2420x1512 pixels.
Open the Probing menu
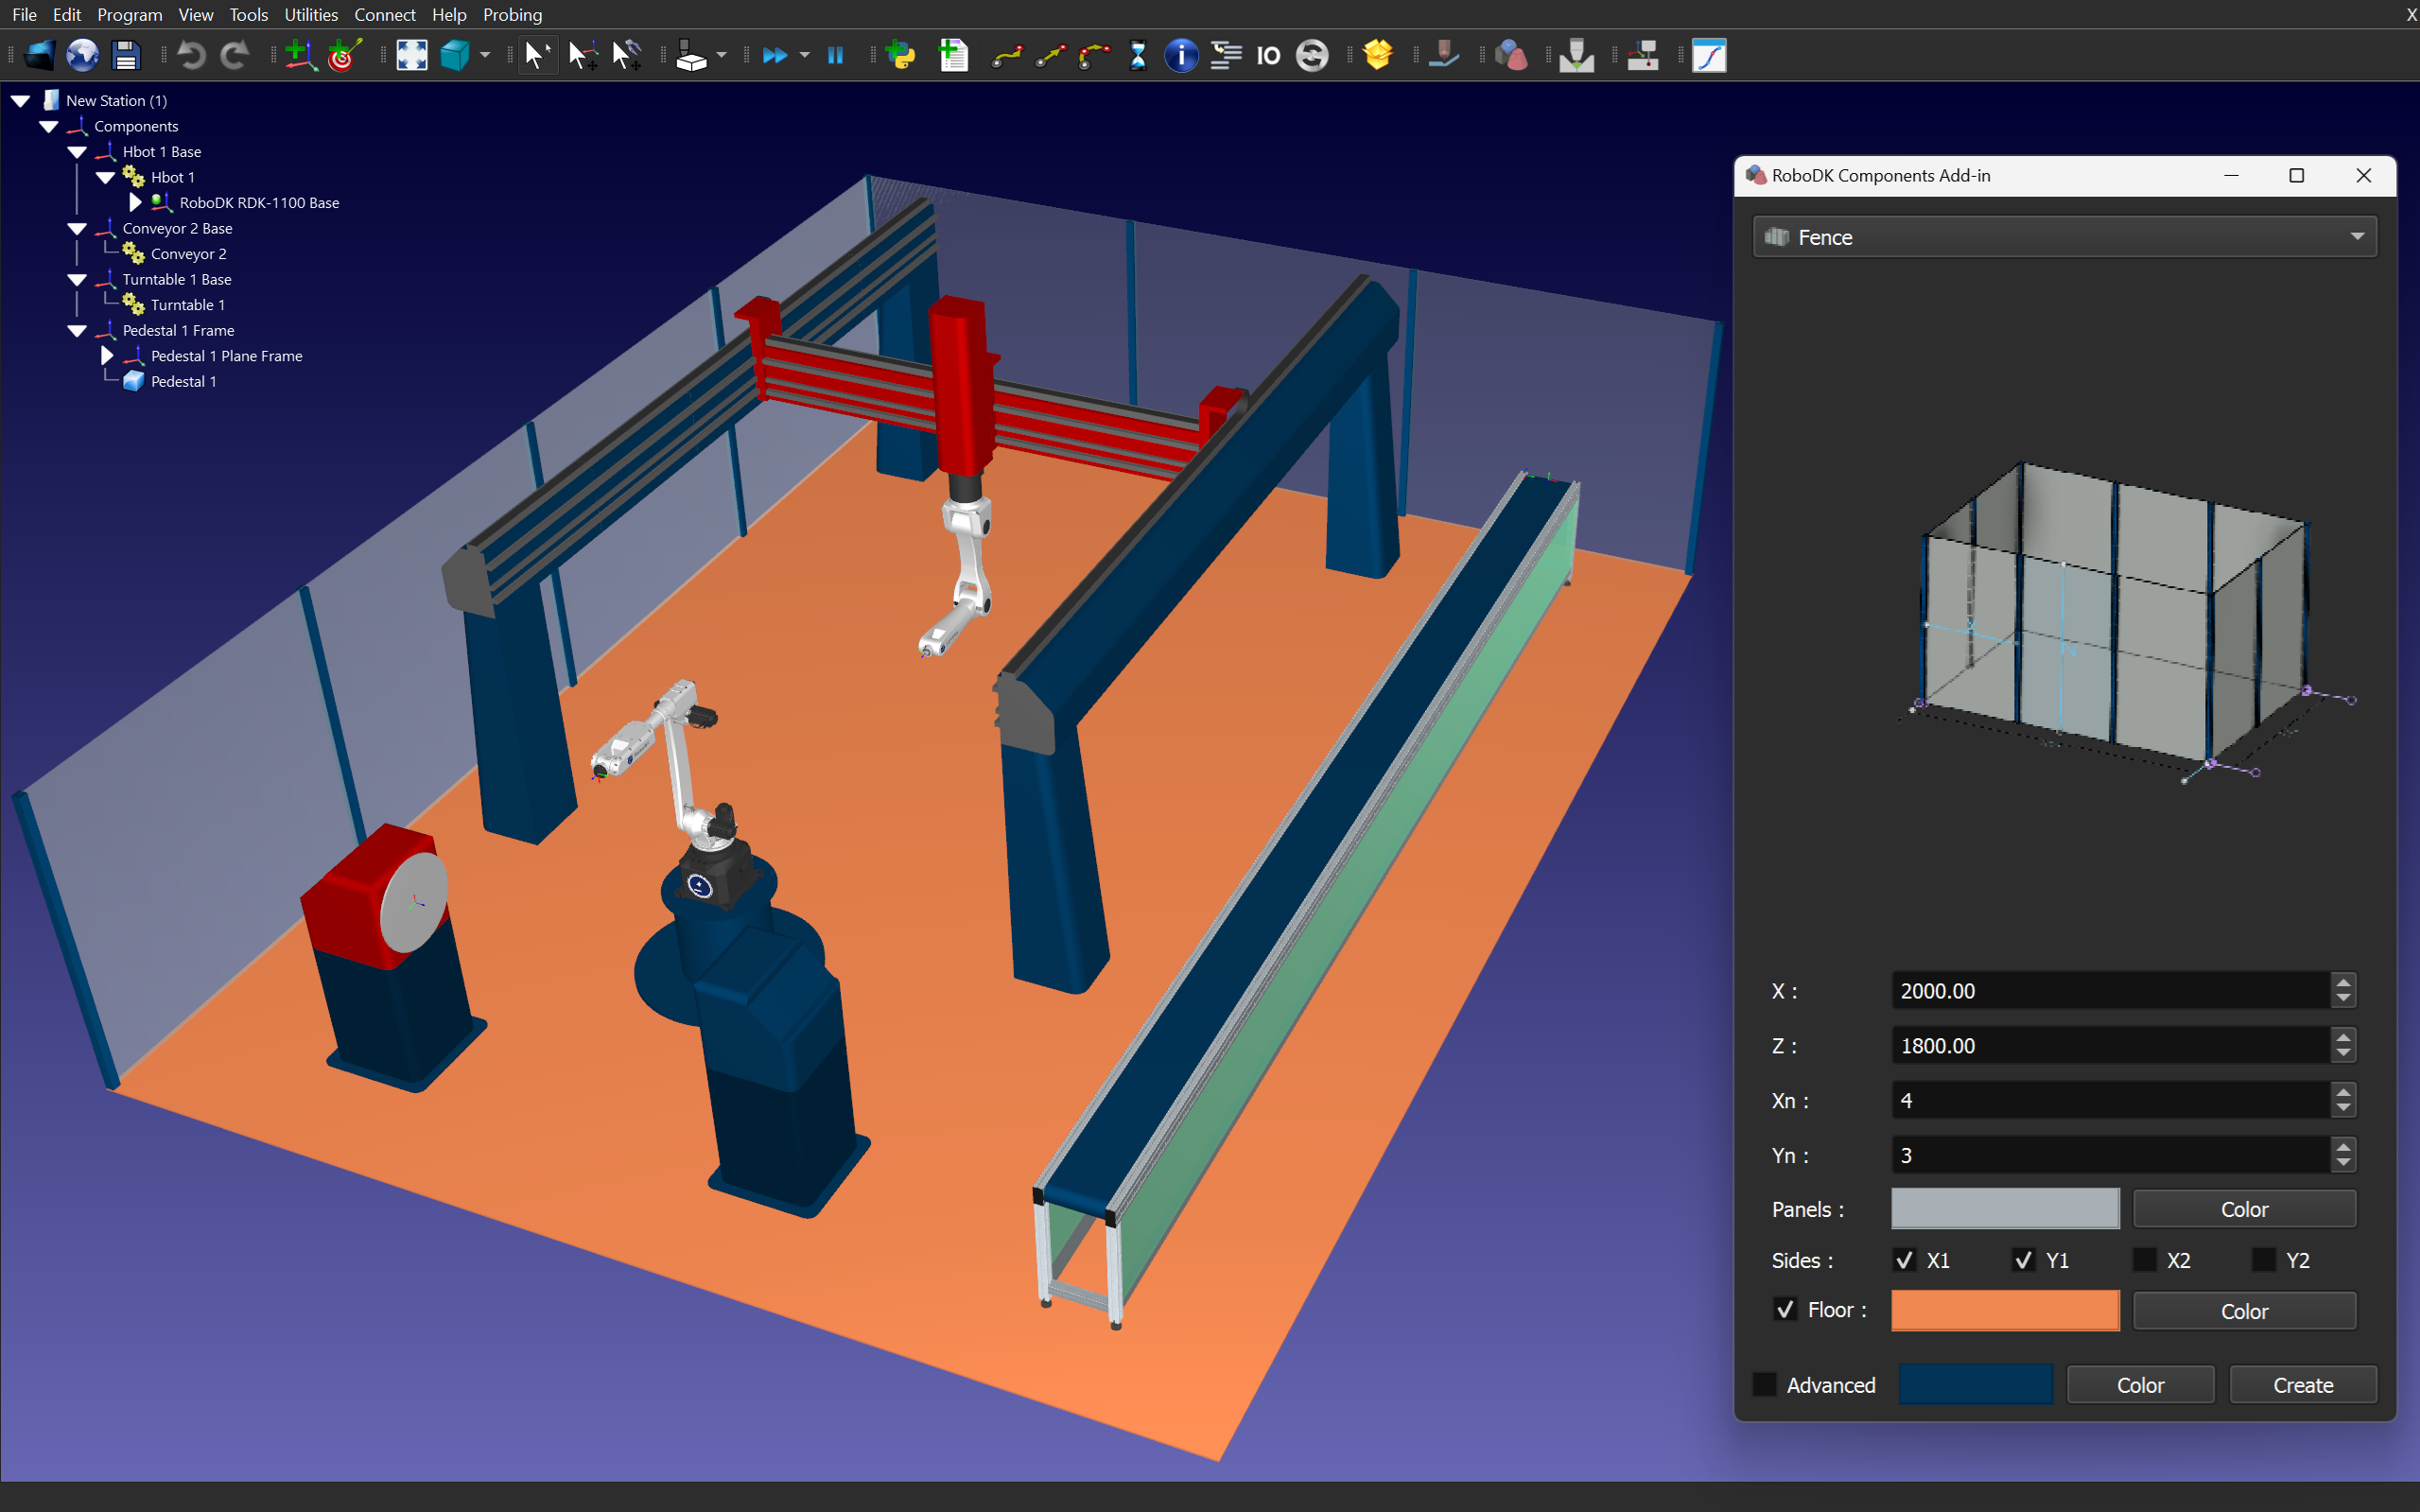pyautogui.click(x=512, y=14)
